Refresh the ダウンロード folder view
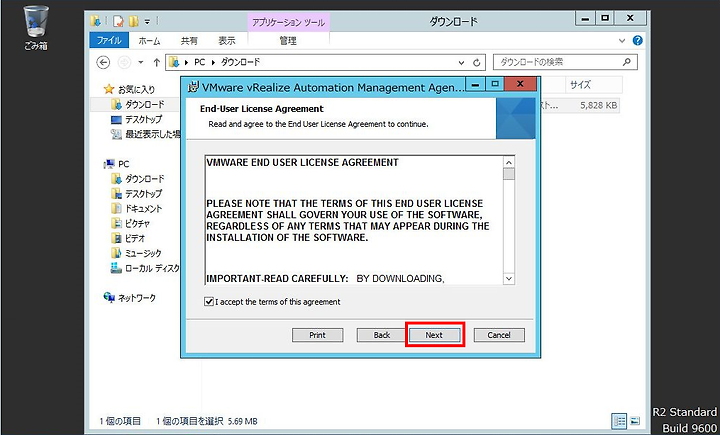This screenshot has width=720, height=435. [477, 62]
